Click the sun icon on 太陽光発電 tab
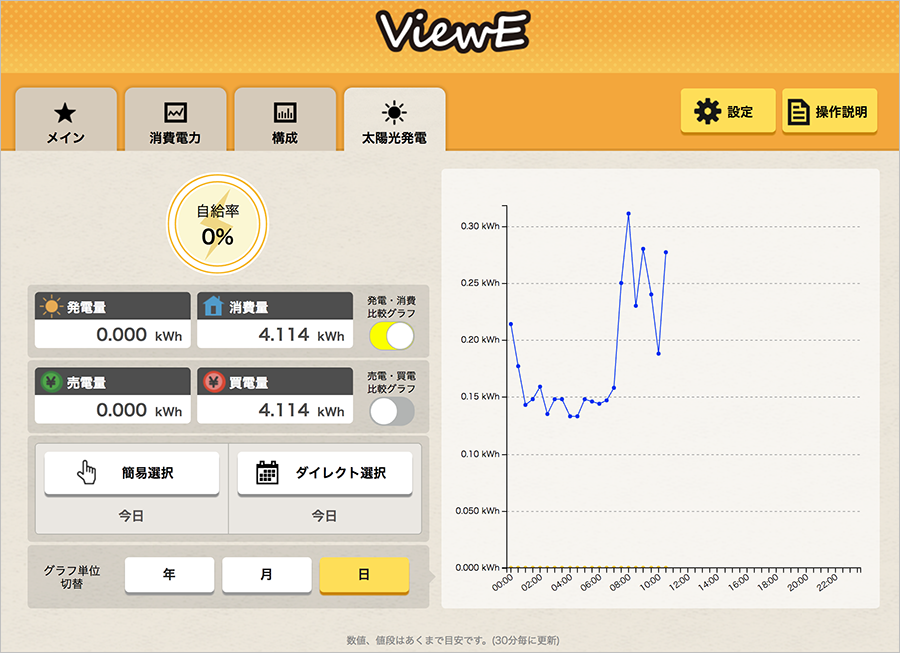This screenshot has width=900, height=653. pos(394,112)
